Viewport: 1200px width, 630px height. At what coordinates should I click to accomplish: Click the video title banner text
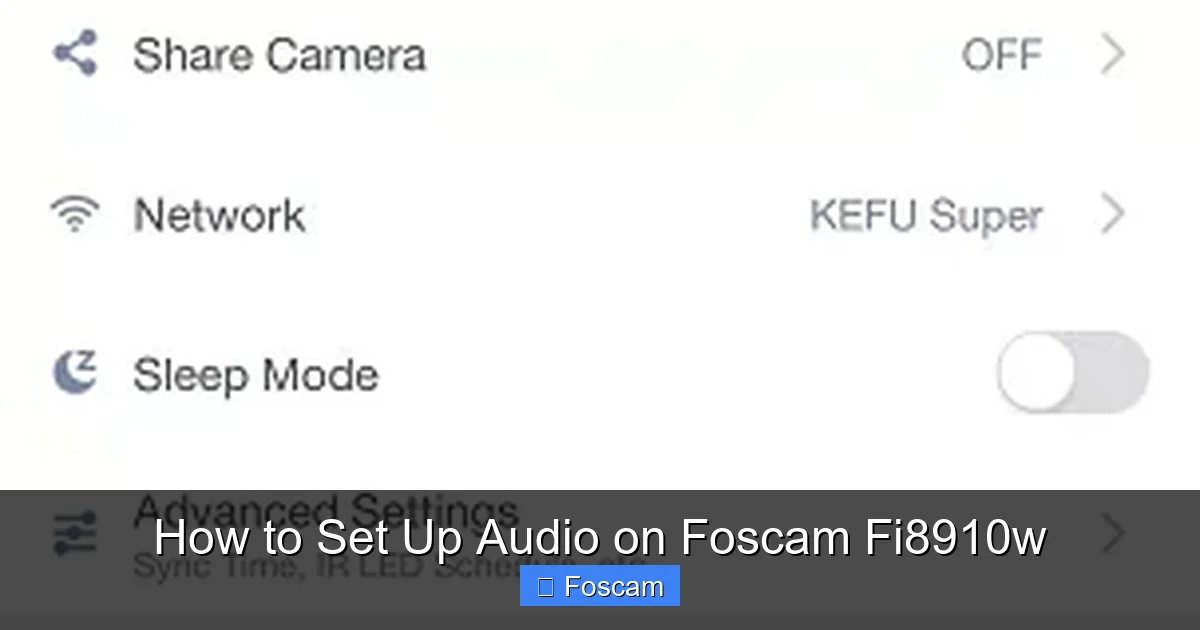click(x=600, y=537)
